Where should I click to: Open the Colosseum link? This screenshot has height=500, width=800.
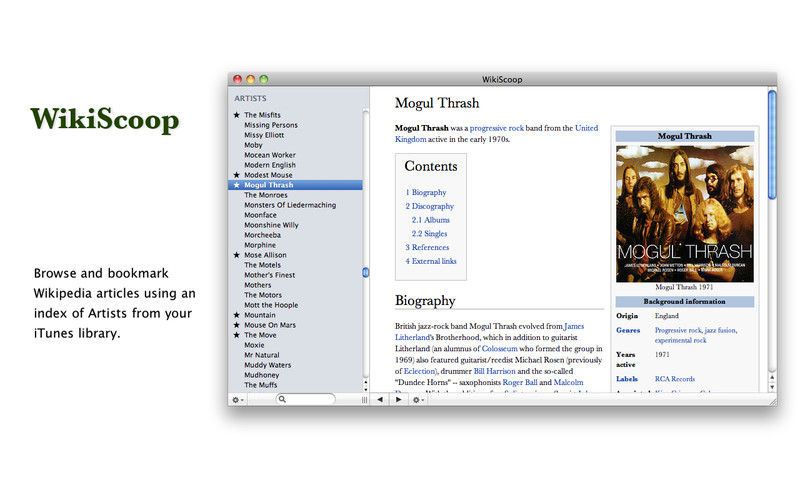(499, 348)
